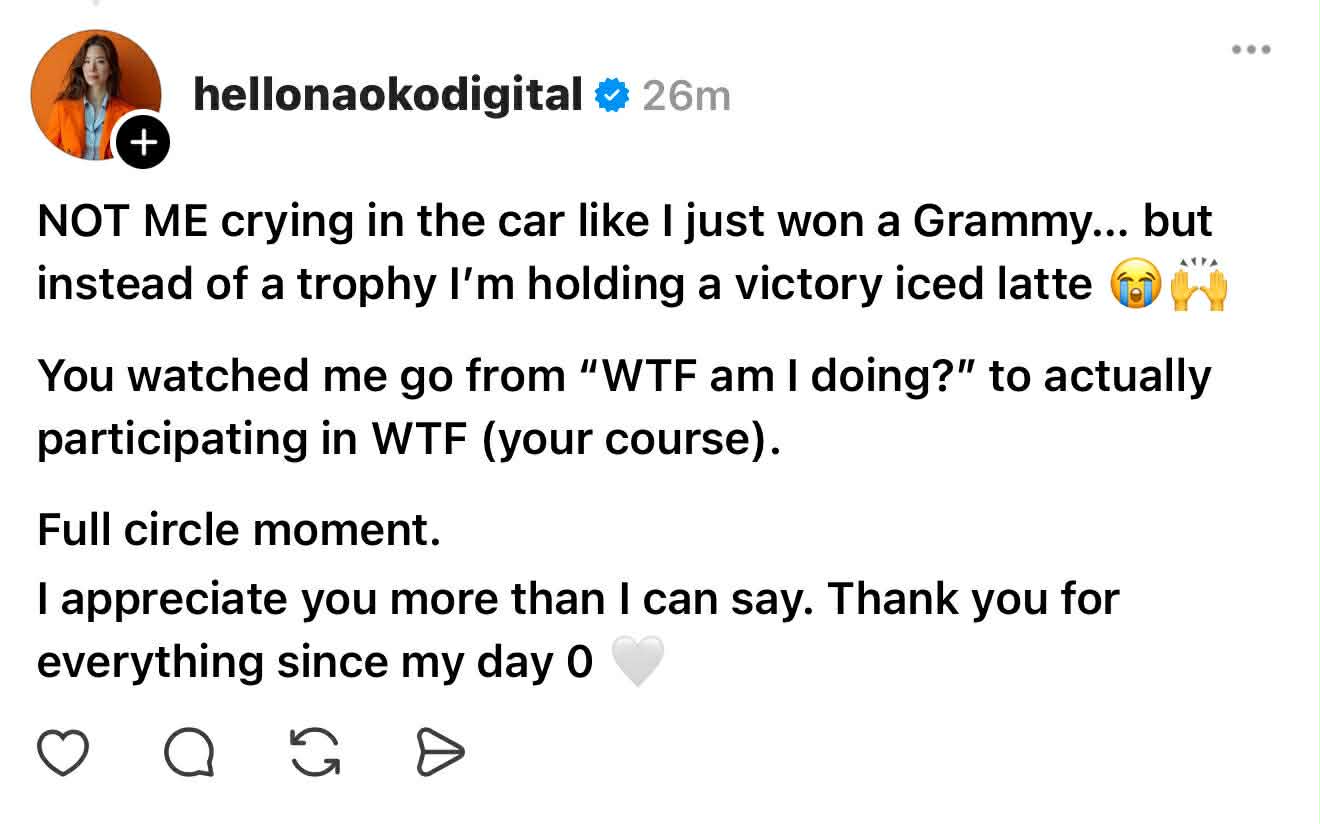Click the "participating in WTF (your course)" line
Image resolution: width=1320 pixels, height=824 pixels.
(408, 441)
